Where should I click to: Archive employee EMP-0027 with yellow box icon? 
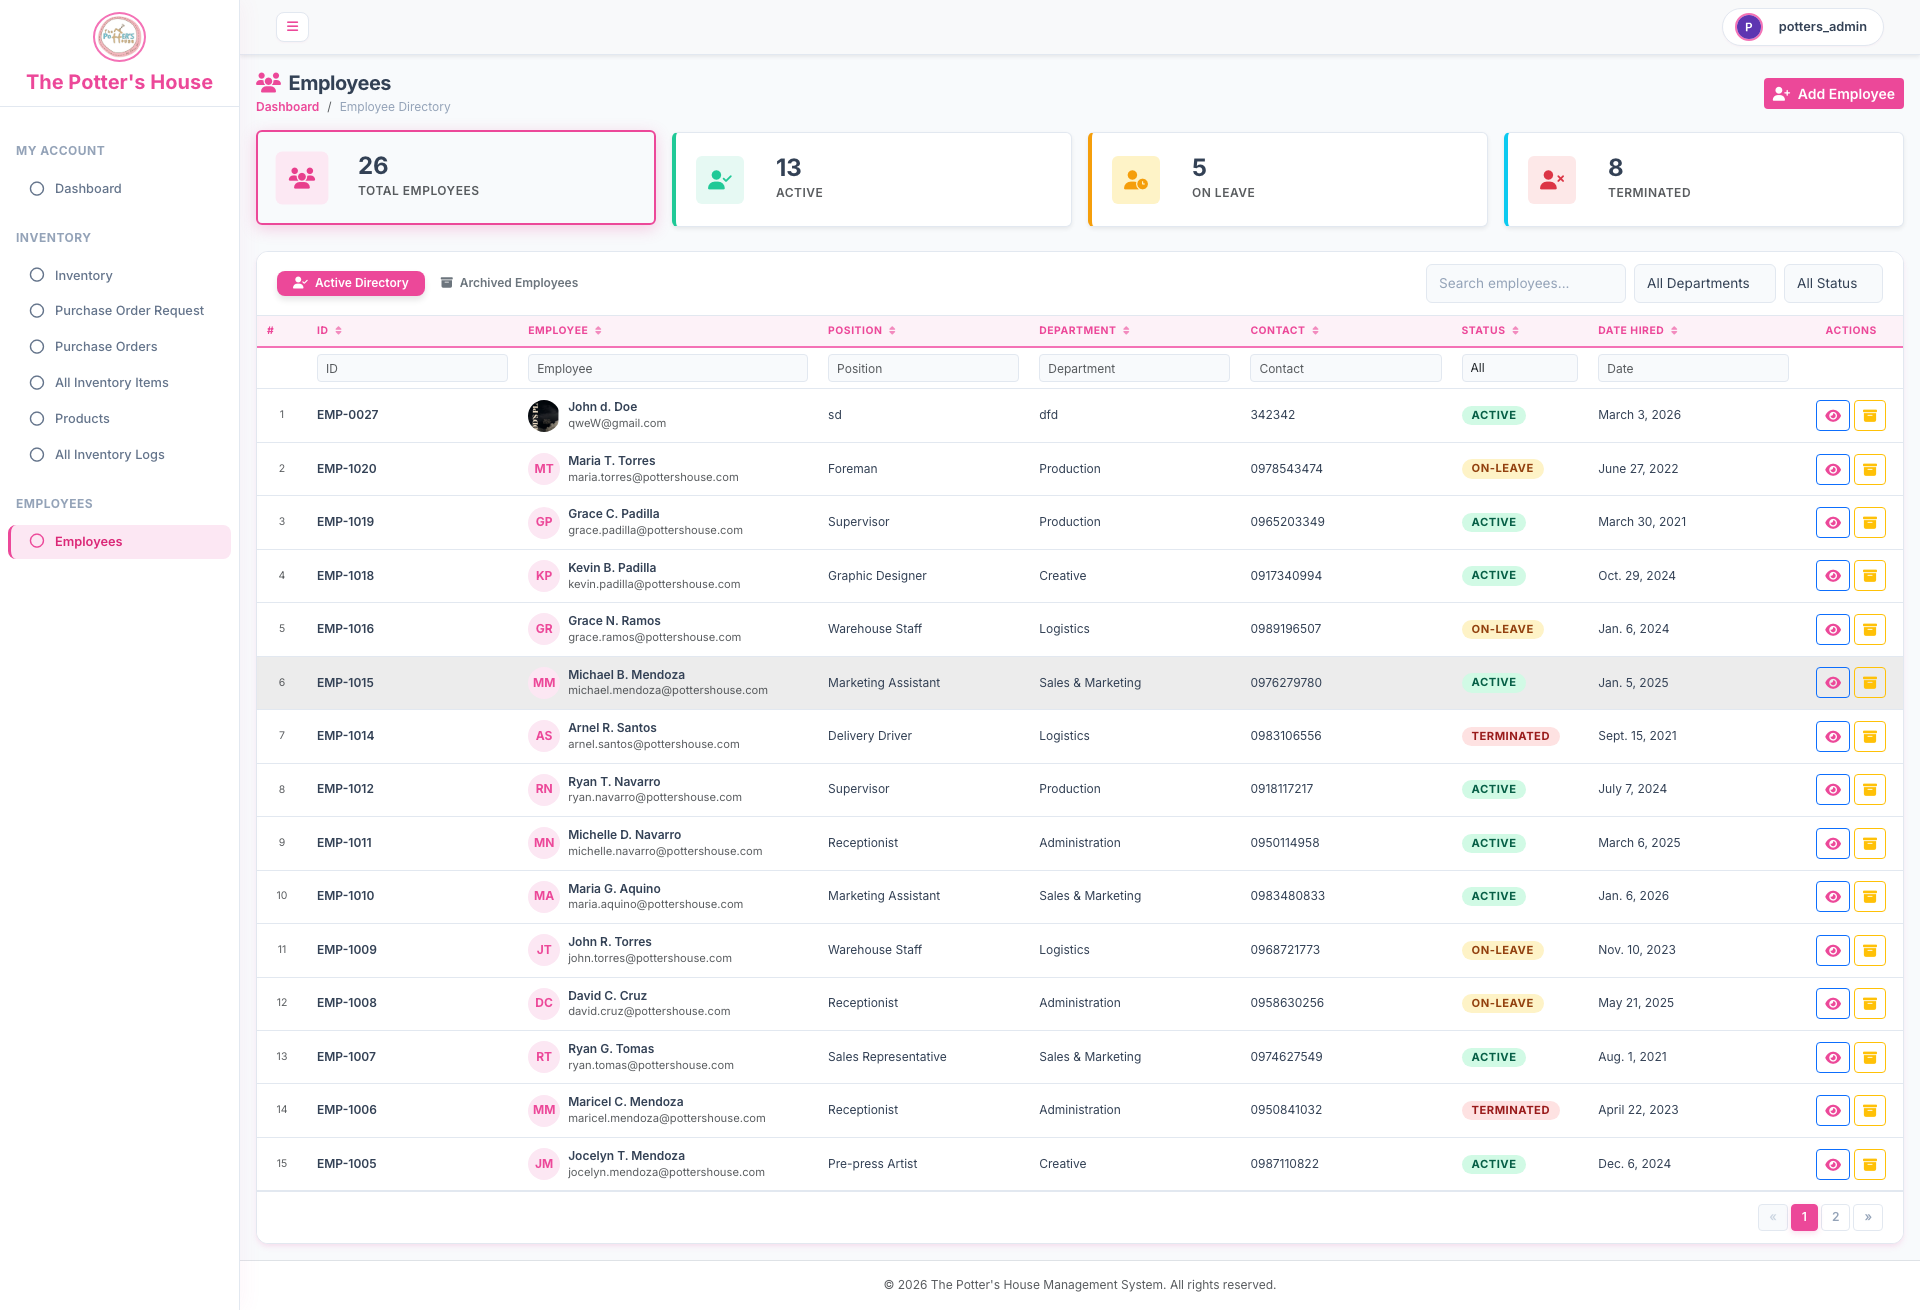coord(1869,415)
